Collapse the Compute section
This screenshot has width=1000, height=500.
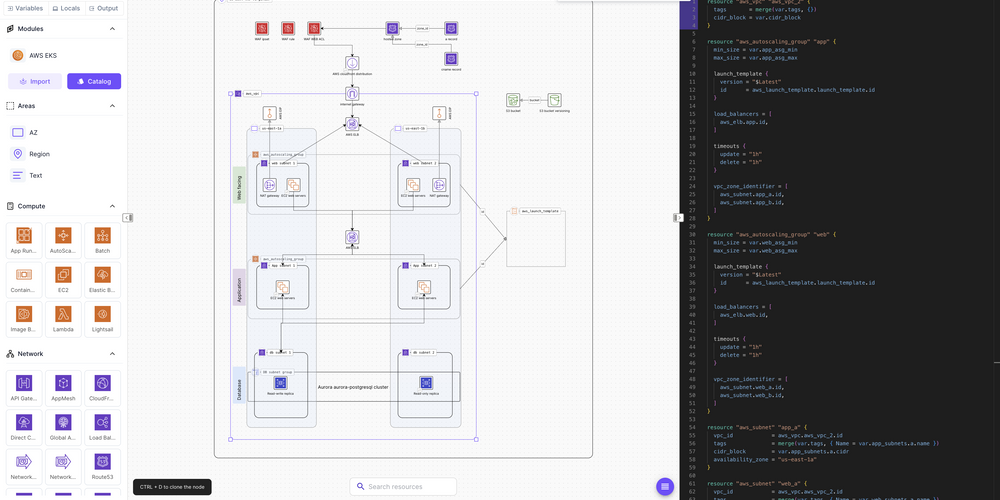112,206
